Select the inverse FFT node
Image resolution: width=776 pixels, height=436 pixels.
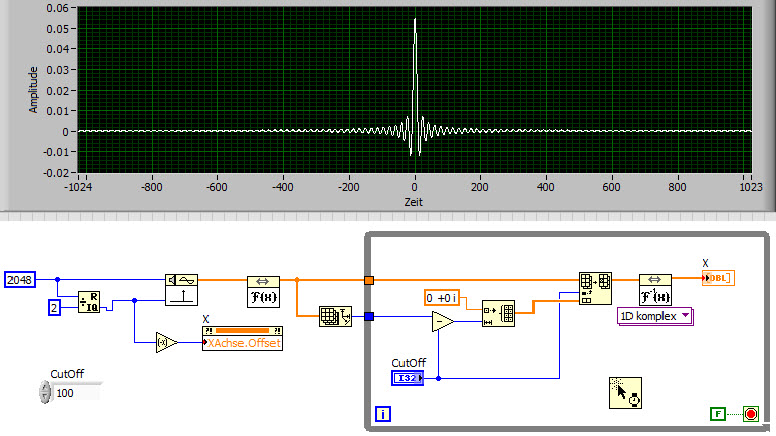click(655, 290)
